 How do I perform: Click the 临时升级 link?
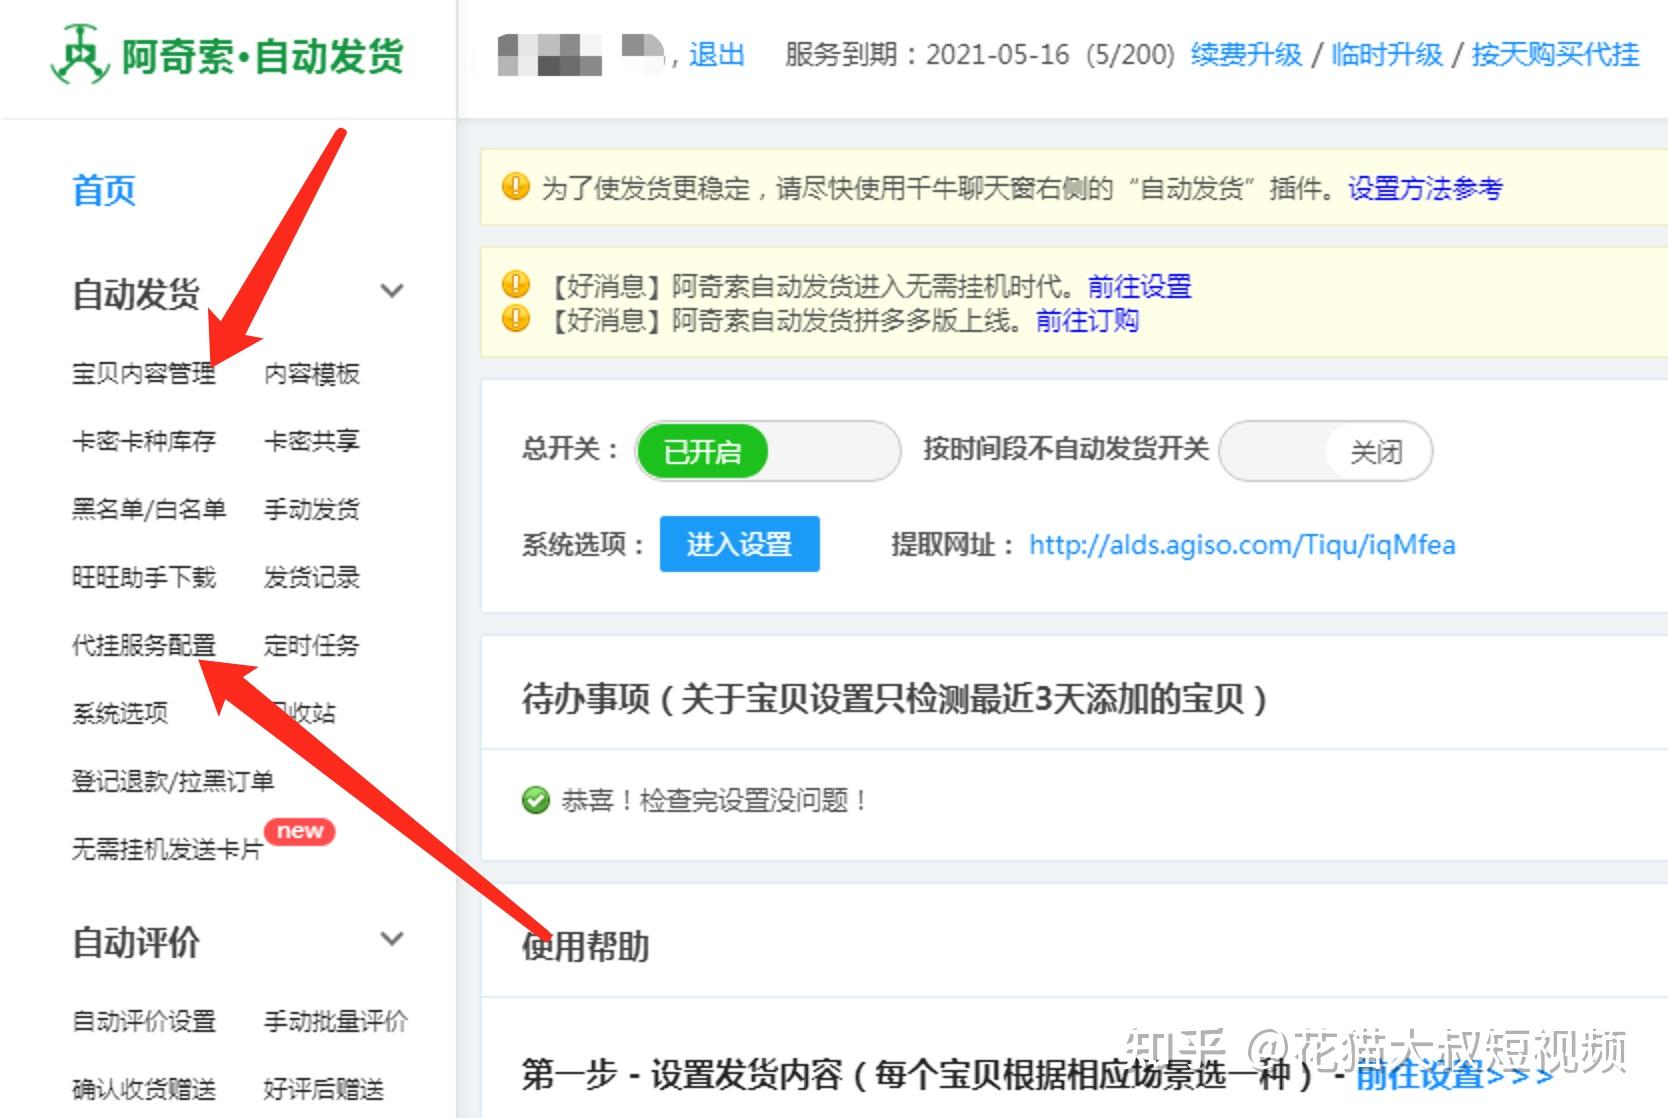coord(1386,54)
